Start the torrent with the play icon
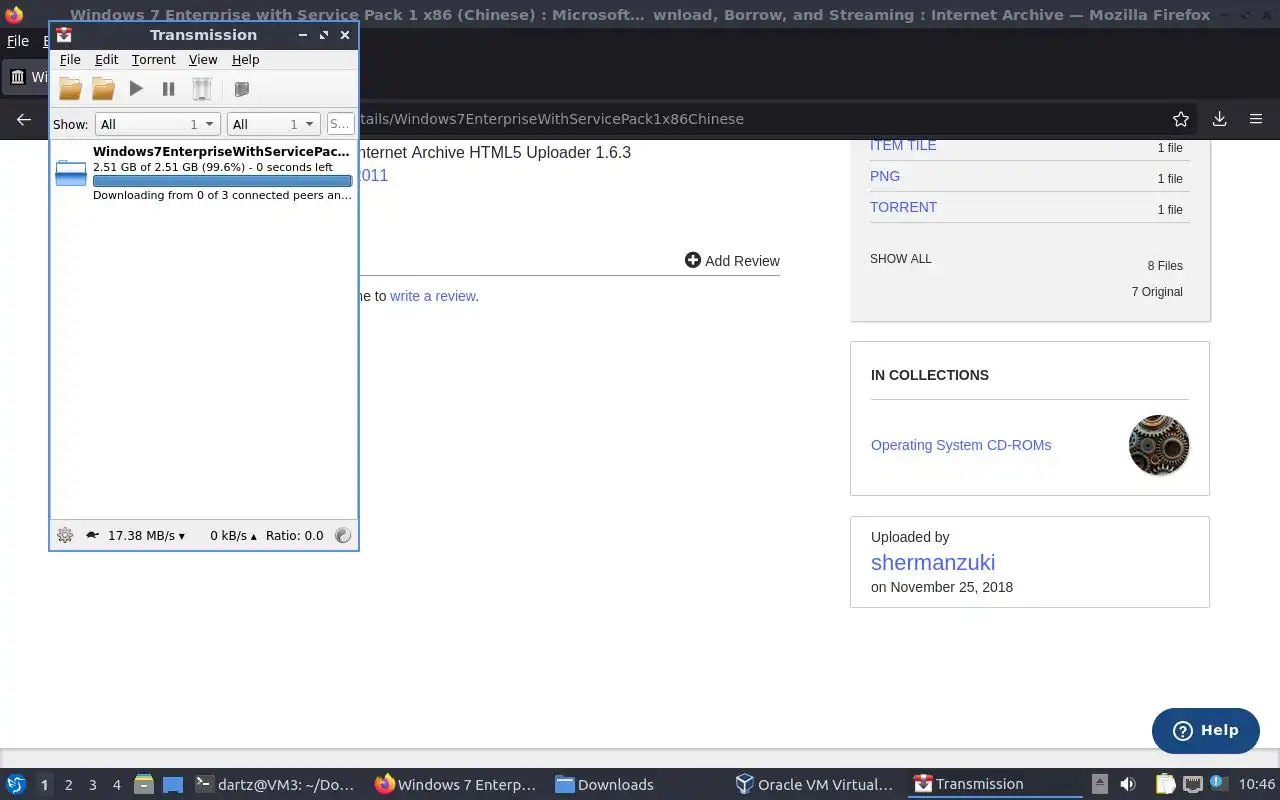Viewport: 1280px width, 800px height. click(x=136, y=89)
